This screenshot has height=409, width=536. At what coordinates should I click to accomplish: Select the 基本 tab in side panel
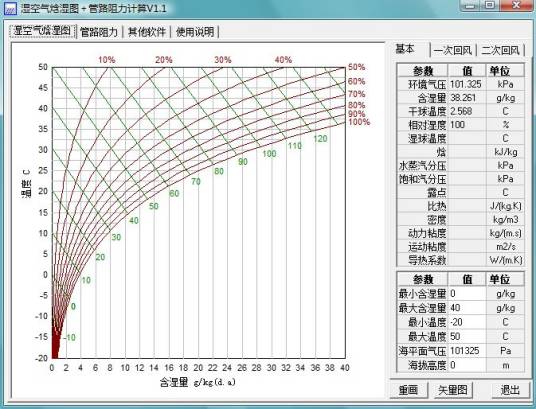[406, 49]
